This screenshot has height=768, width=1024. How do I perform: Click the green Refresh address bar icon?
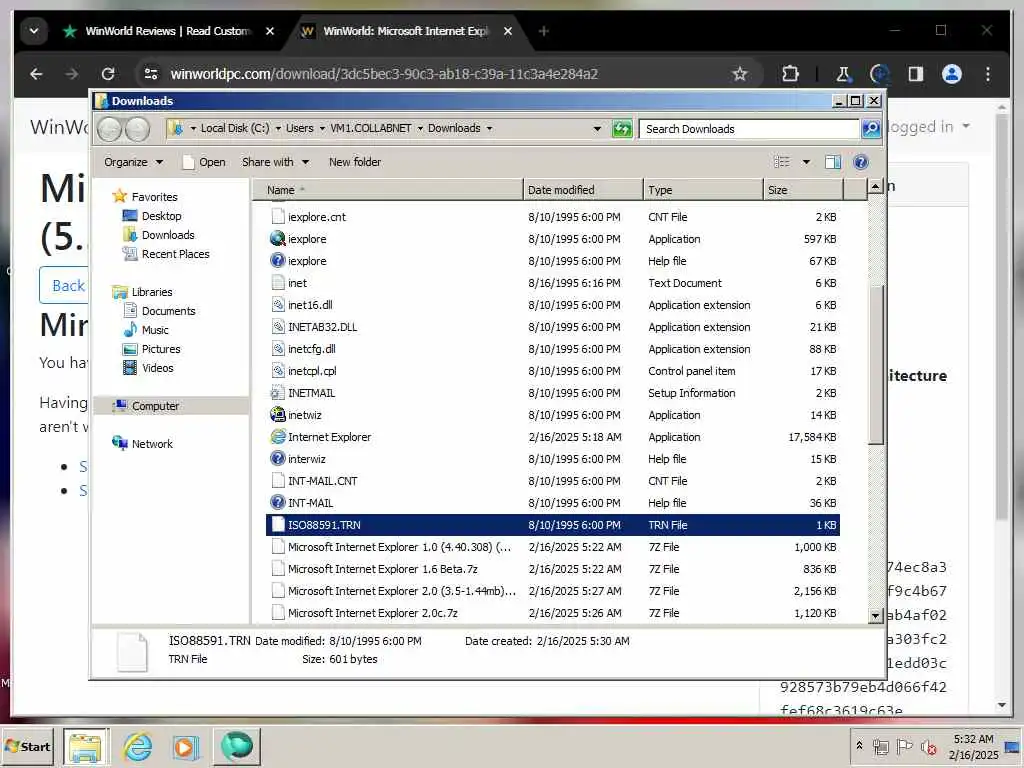pyautogui.click(x=622, y=129)
